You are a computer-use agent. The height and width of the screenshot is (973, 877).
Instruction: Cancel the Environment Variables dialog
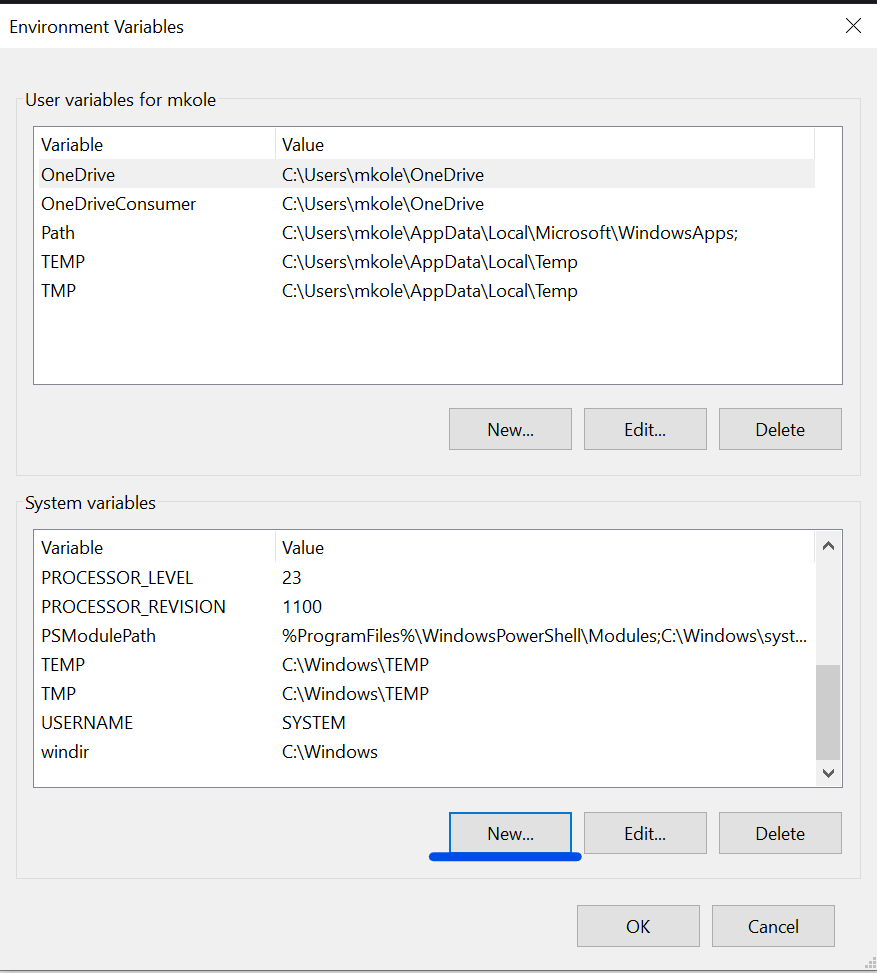(x=773, y=926)
